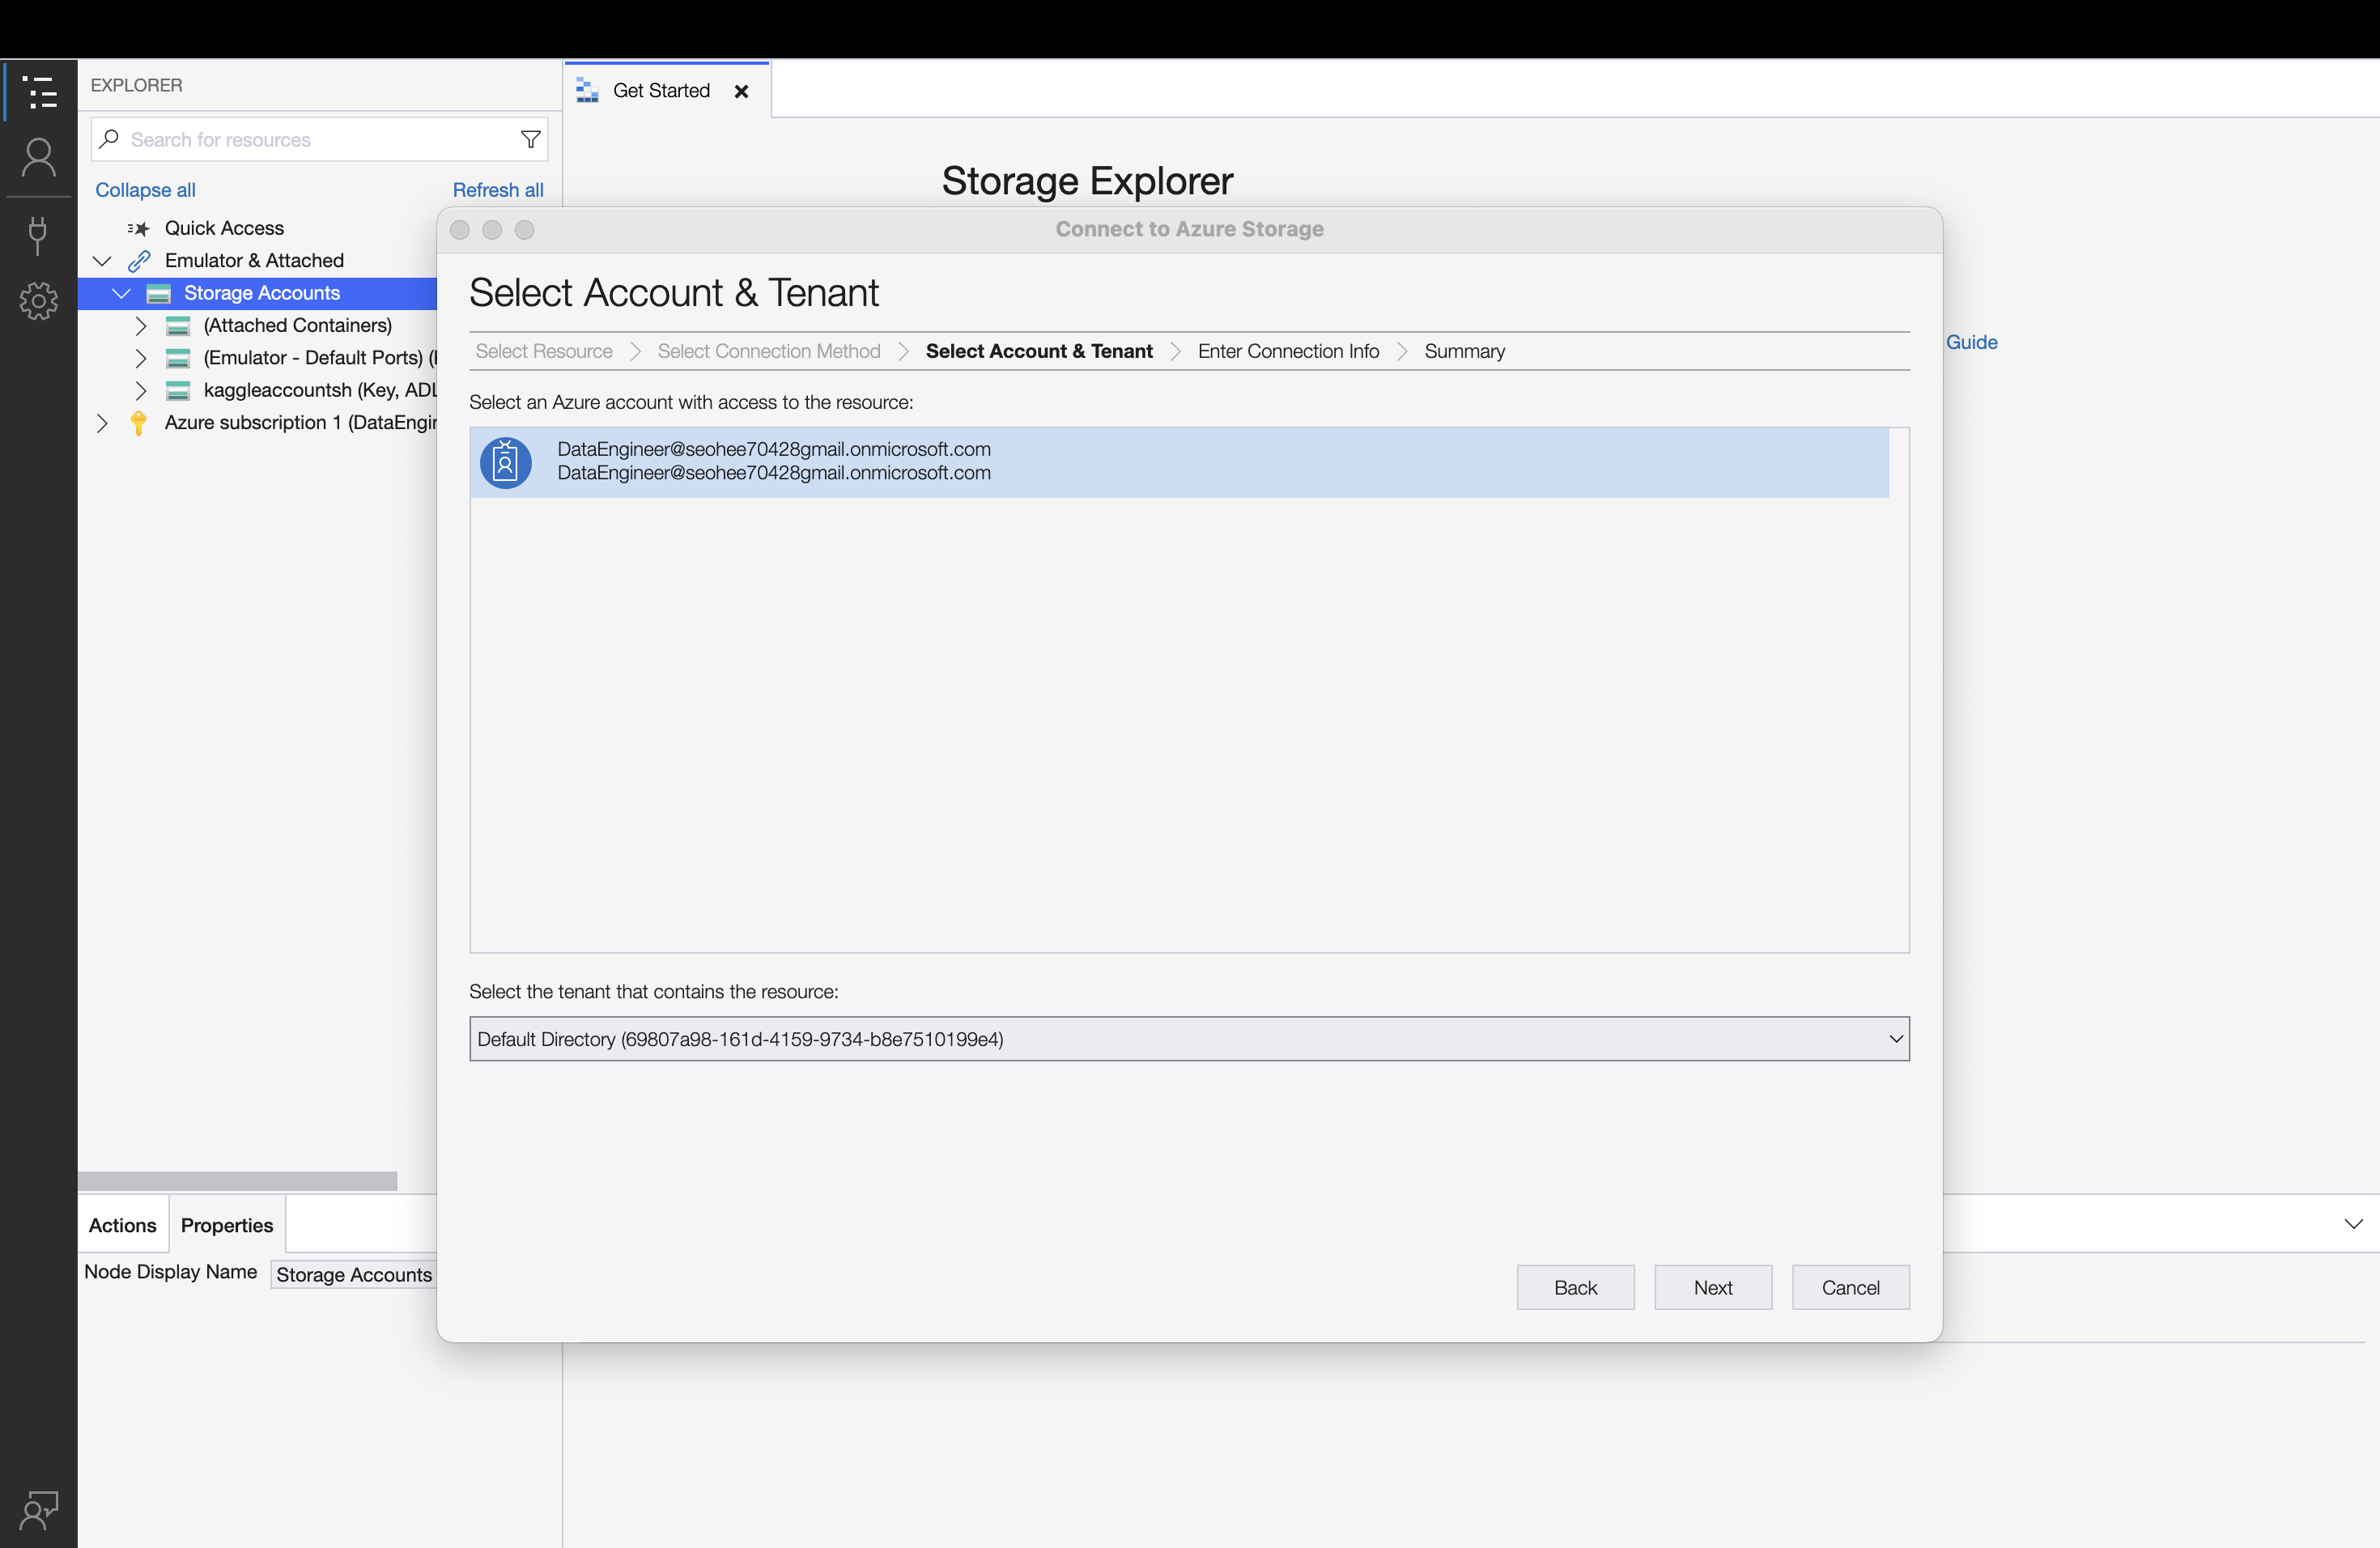Viewport: 2380px width, 1548px height.
Task: Open the feedback icon at the sidebar bottom
Action: [39, 1510]
